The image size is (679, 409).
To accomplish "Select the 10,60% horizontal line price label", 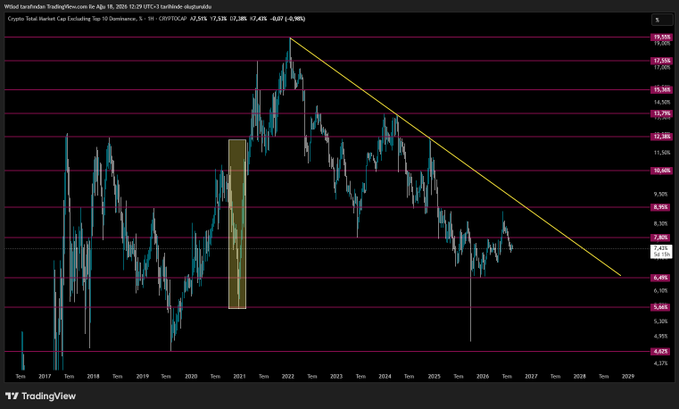I will [x=662, y=171].
